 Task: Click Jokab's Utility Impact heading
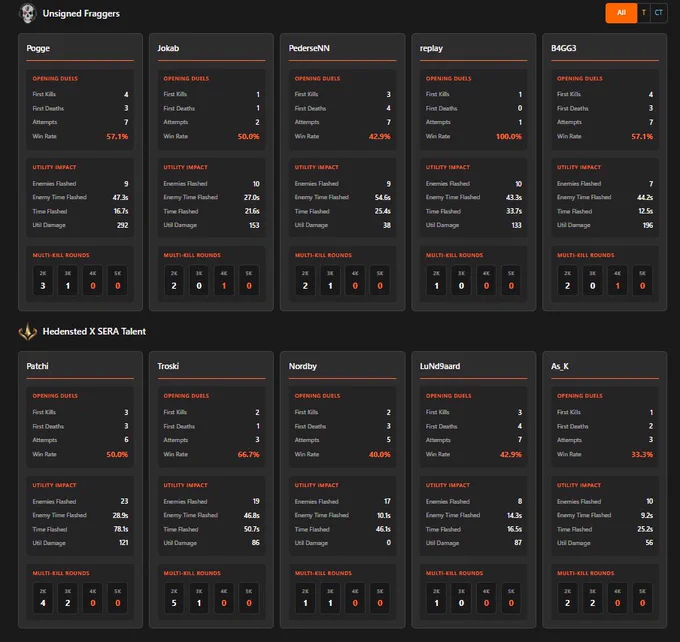click(x=186, y=167)
